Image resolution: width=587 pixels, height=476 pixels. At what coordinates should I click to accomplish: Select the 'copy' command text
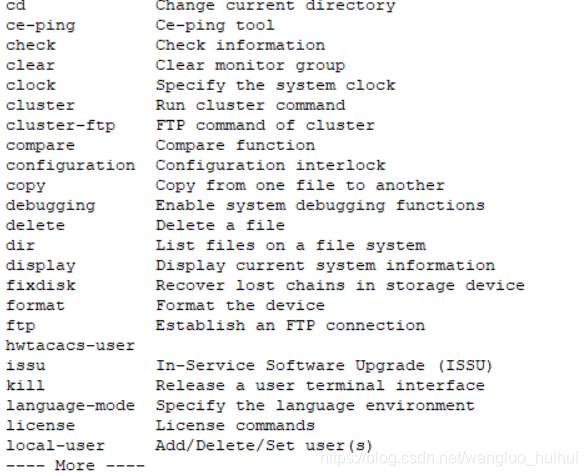coord(25,186)
